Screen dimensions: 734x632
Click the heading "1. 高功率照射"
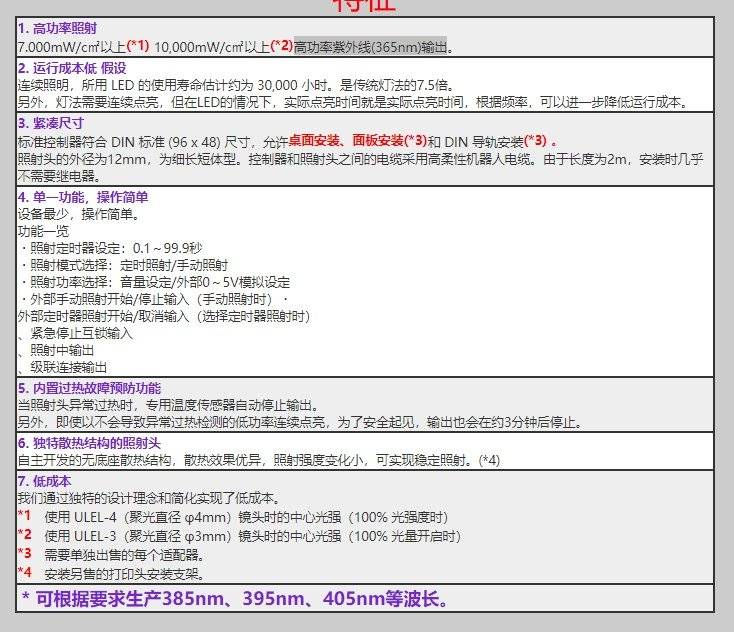[58, 29]
